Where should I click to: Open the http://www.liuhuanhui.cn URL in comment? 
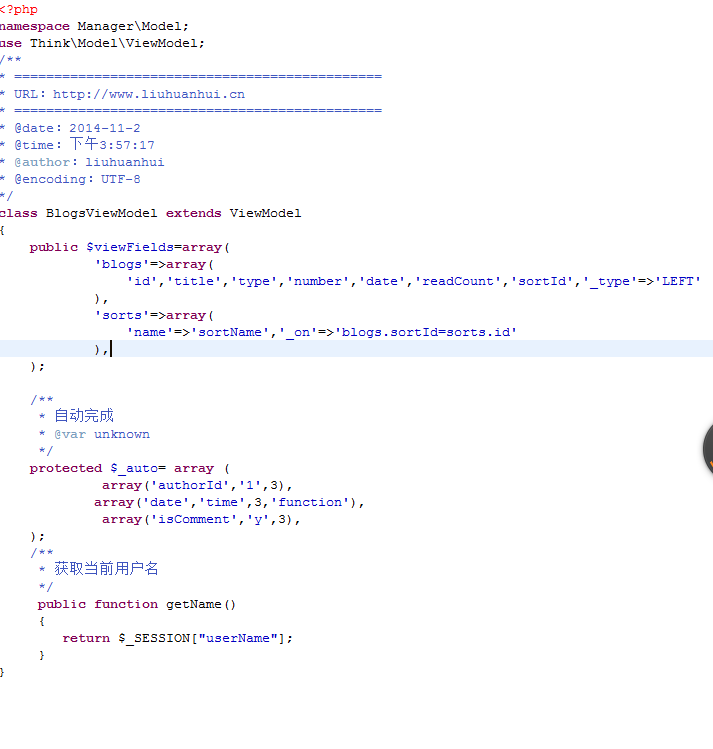tap(149, 94)
